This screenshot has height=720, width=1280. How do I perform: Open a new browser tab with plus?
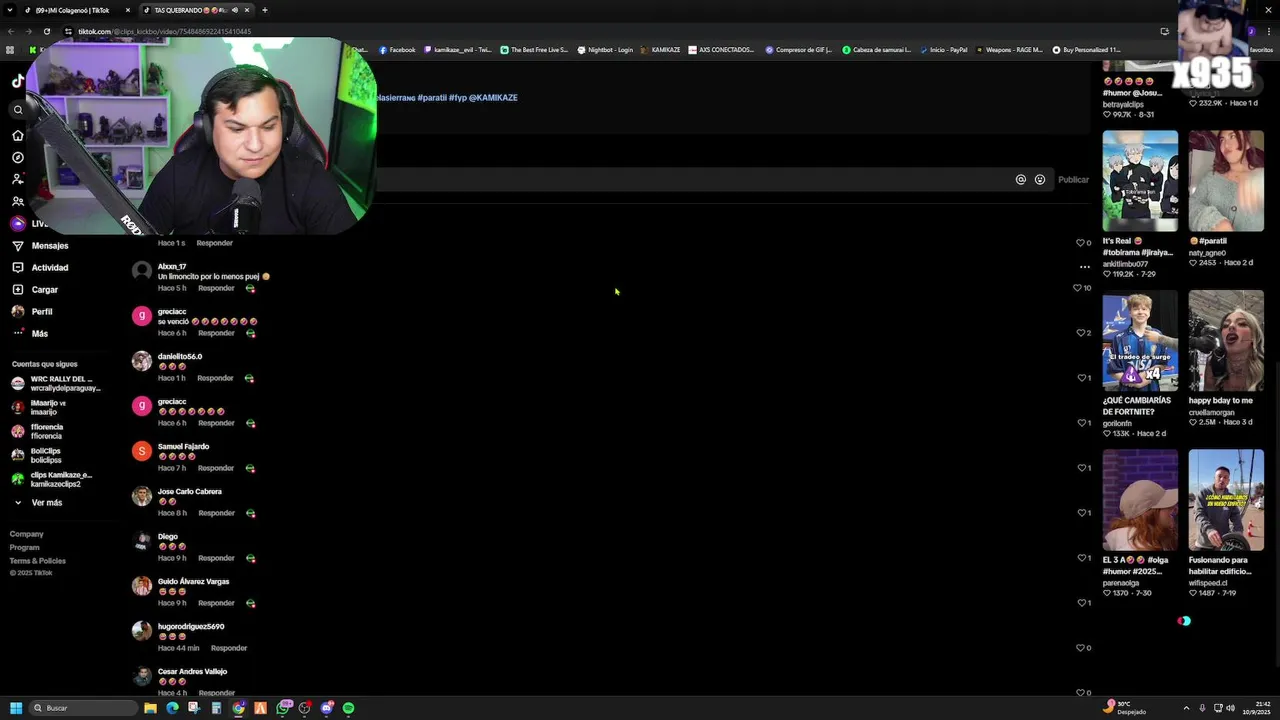click(264, 10)
